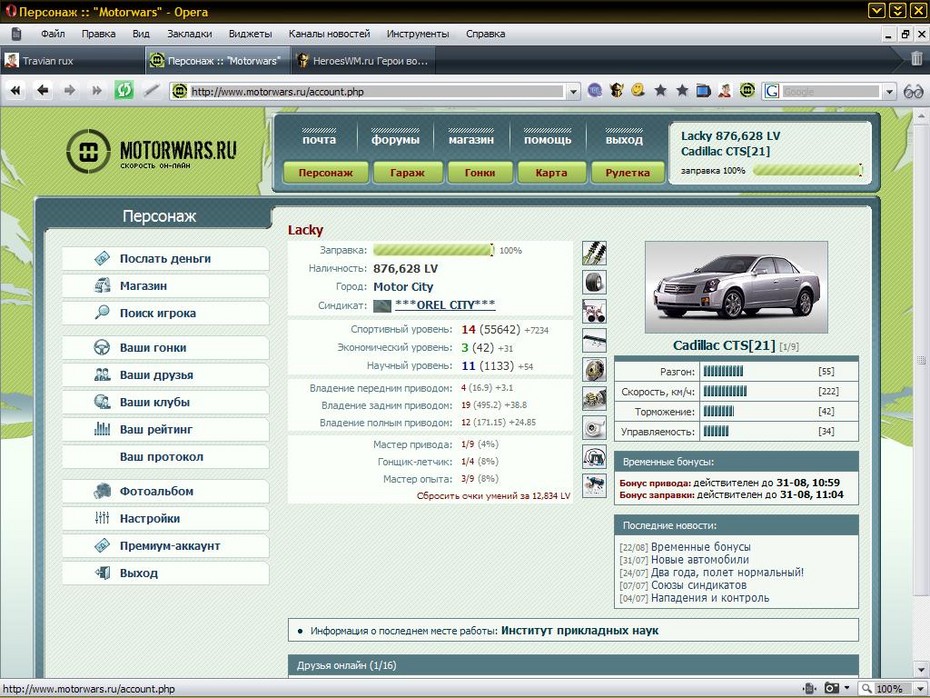
Task: Click the Opera reload button in toolbar
Action: (124, 91)
